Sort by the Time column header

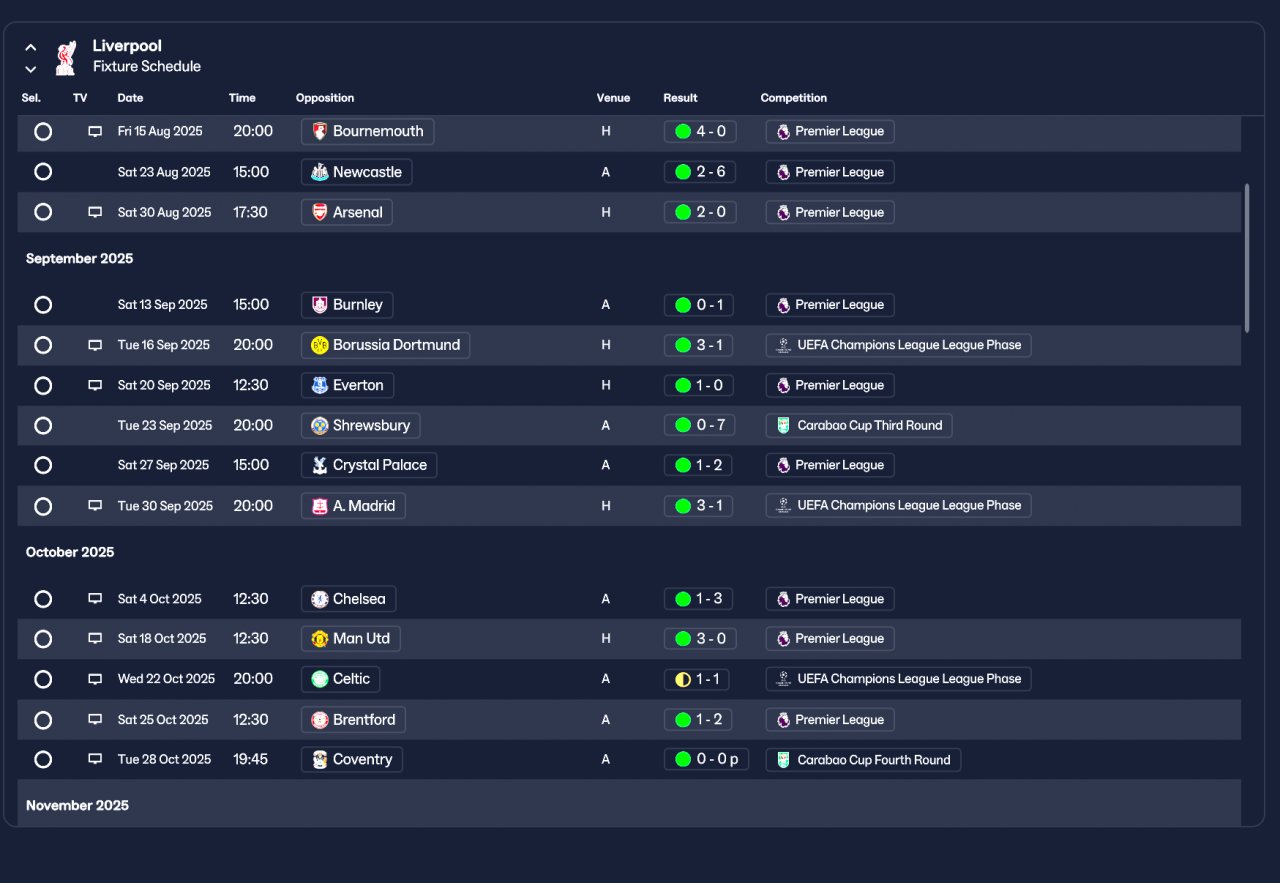click(x=242, y=98)
